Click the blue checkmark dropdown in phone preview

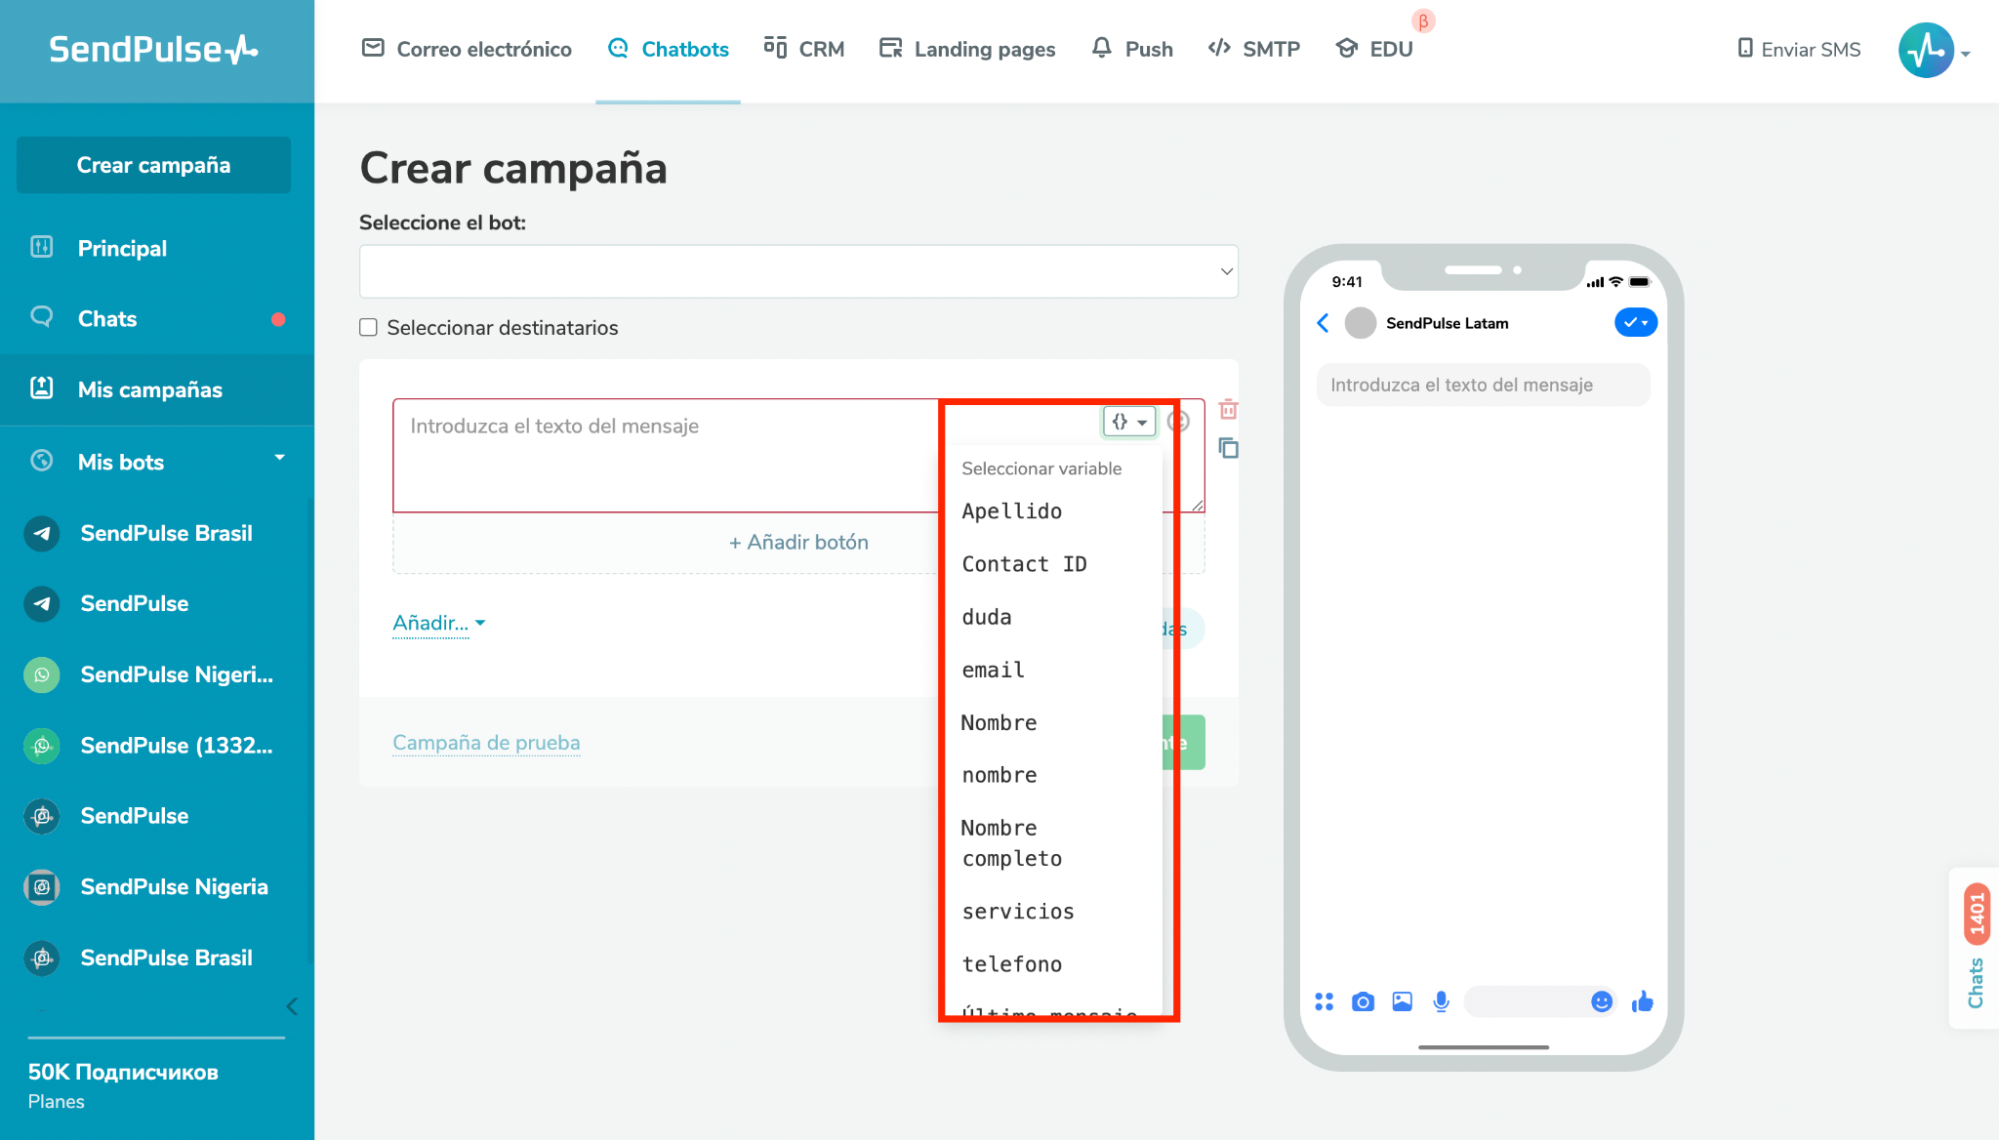(1636, 322)
